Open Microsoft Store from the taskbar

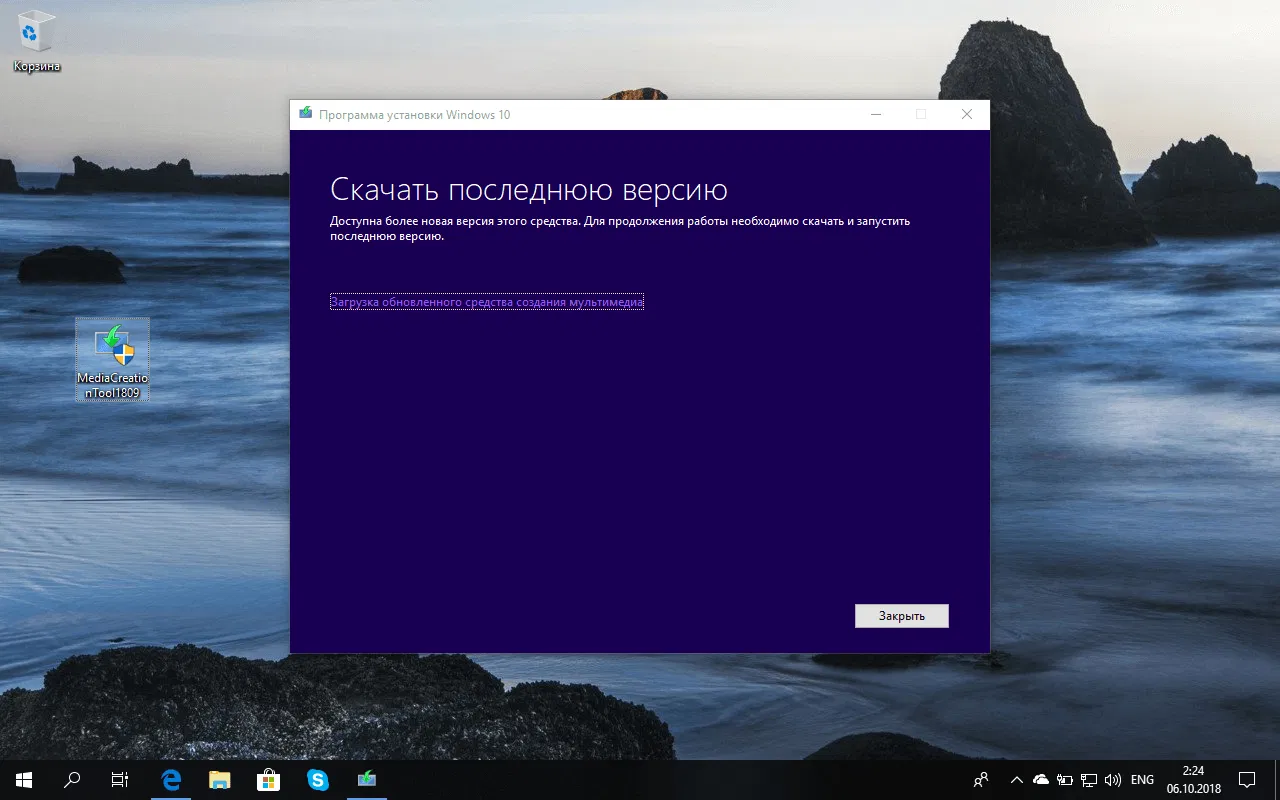pyautogui.click(x=268, y=779)
